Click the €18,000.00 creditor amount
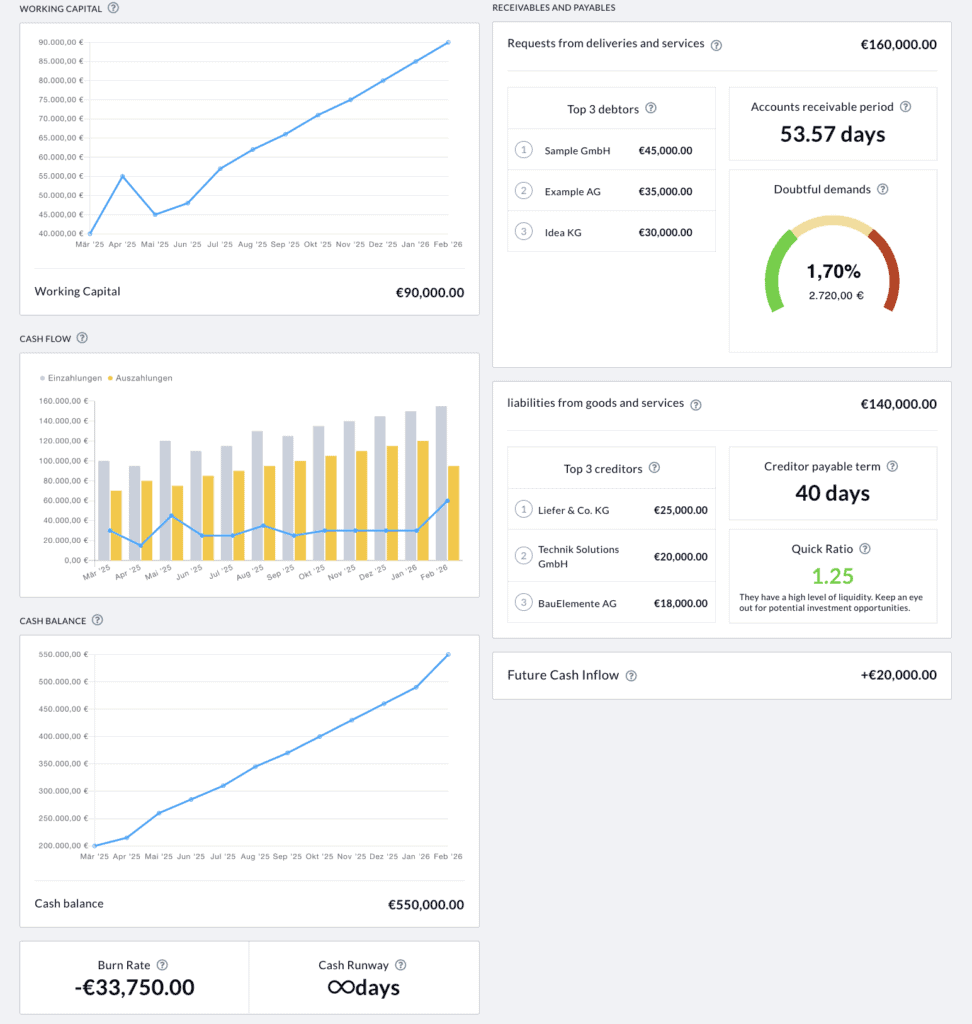 [681, 603]
